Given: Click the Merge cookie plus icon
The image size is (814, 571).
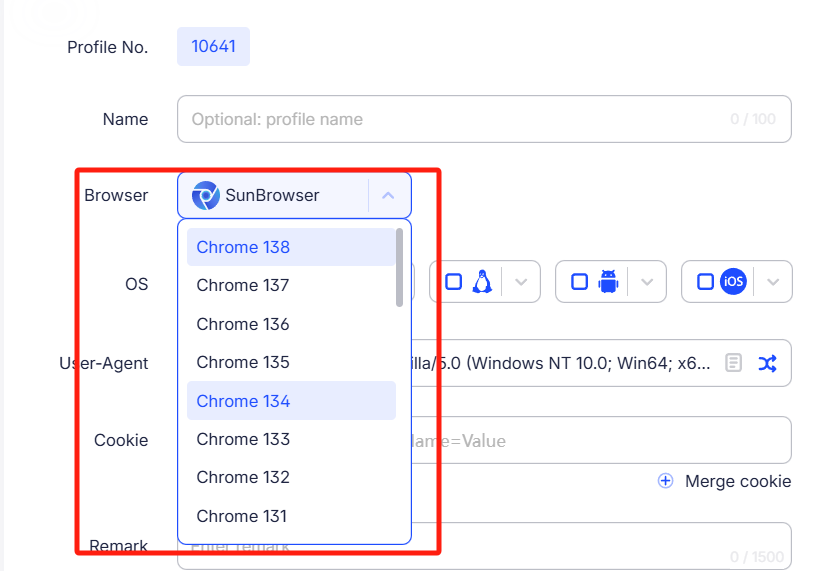Looking at the screenshot, I should (x=666, y=481).
